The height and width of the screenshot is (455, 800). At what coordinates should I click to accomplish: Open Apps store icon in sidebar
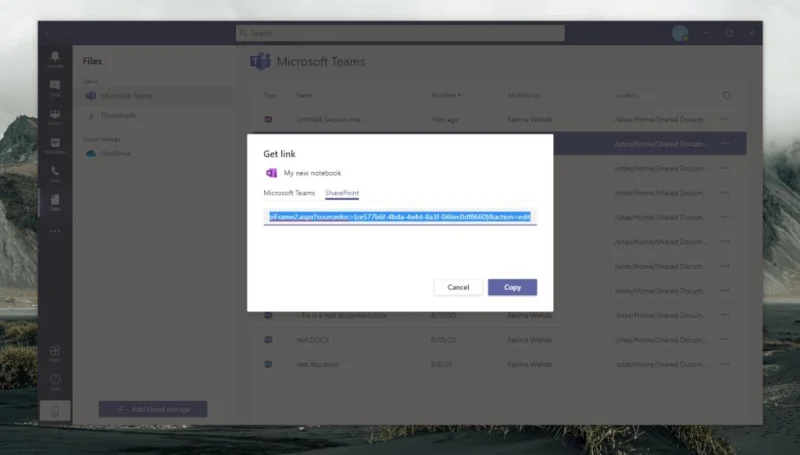55,353
